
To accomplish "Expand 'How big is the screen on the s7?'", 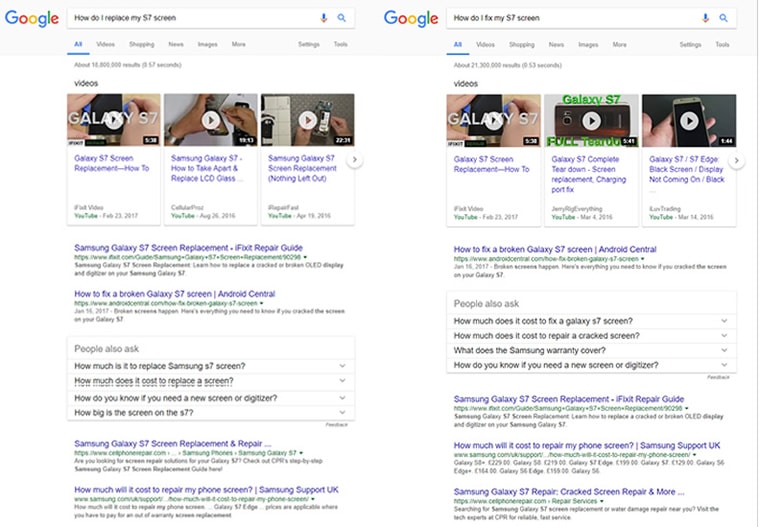I will point(211,413).
